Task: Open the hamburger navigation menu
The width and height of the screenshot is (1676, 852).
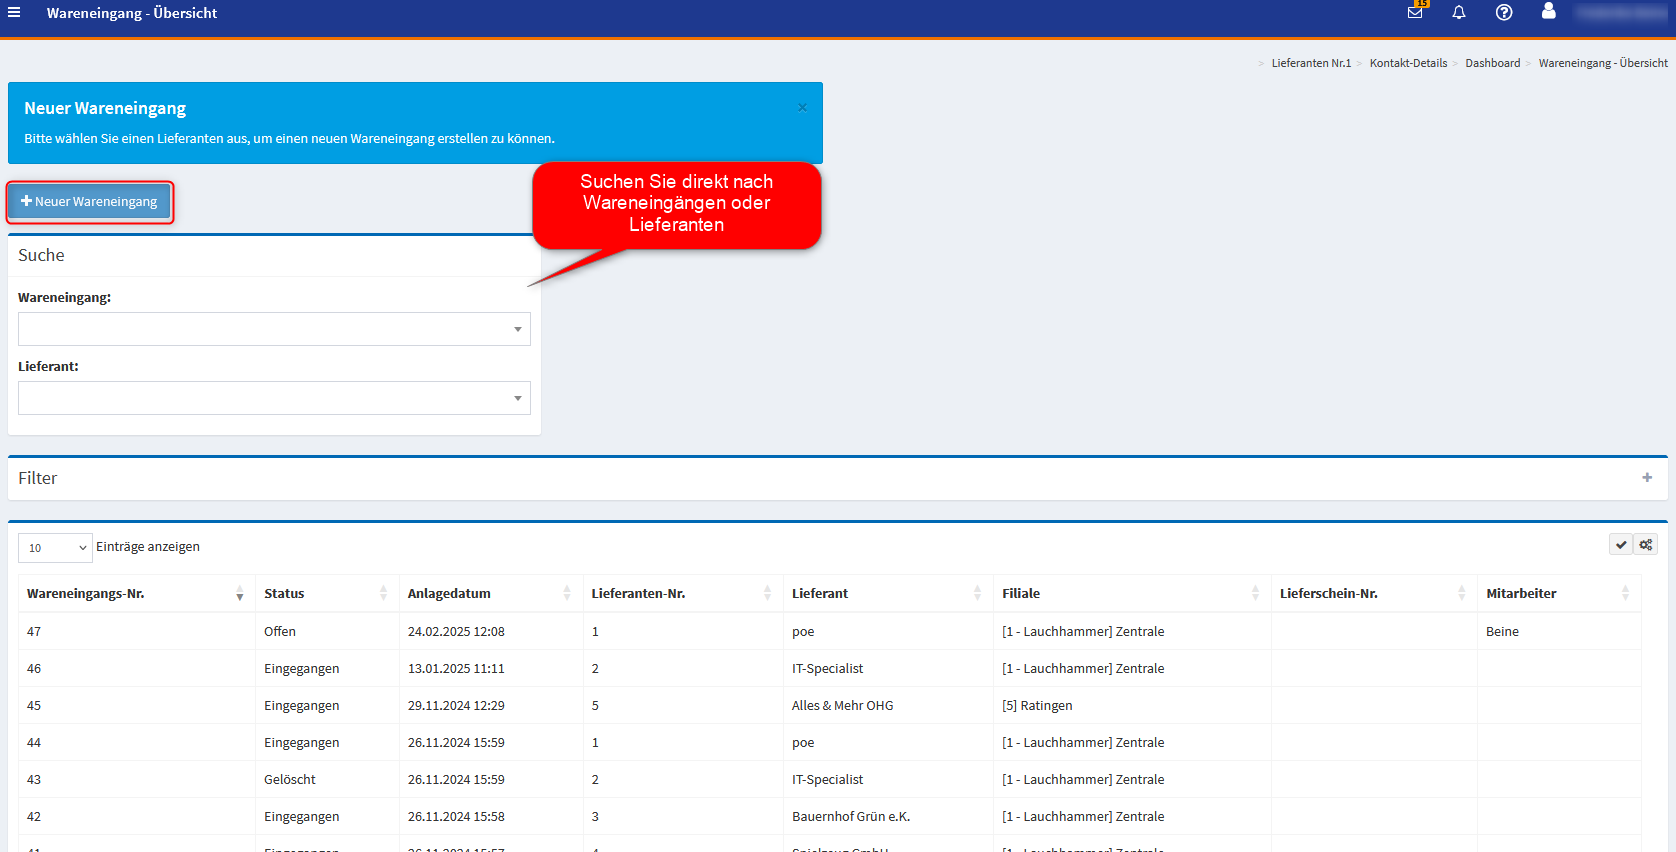Action: click(x=14, y=13)
